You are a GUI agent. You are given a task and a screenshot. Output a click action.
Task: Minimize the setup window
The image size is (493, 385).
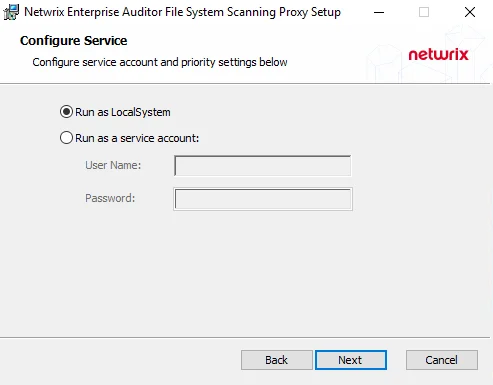pos(379,12)
